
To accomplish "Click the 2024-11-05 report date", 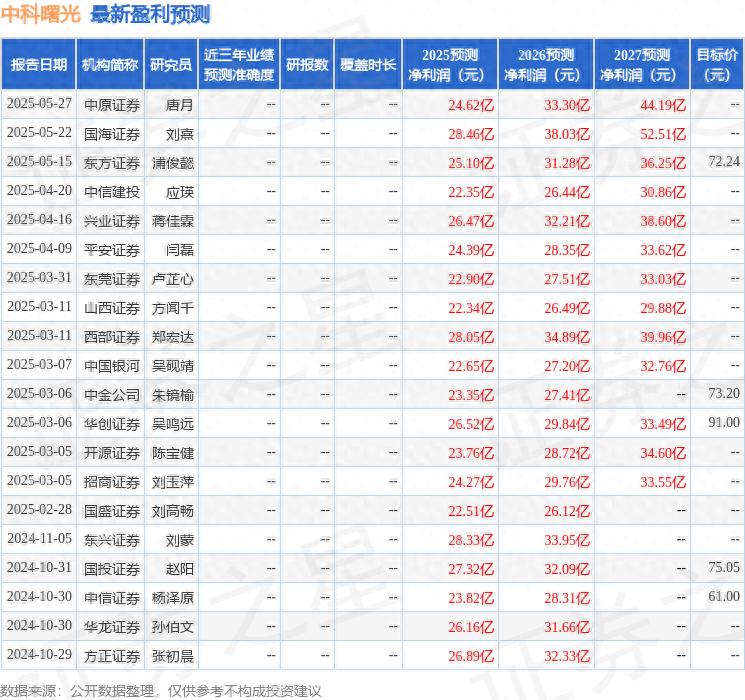I will pos(39,538).
